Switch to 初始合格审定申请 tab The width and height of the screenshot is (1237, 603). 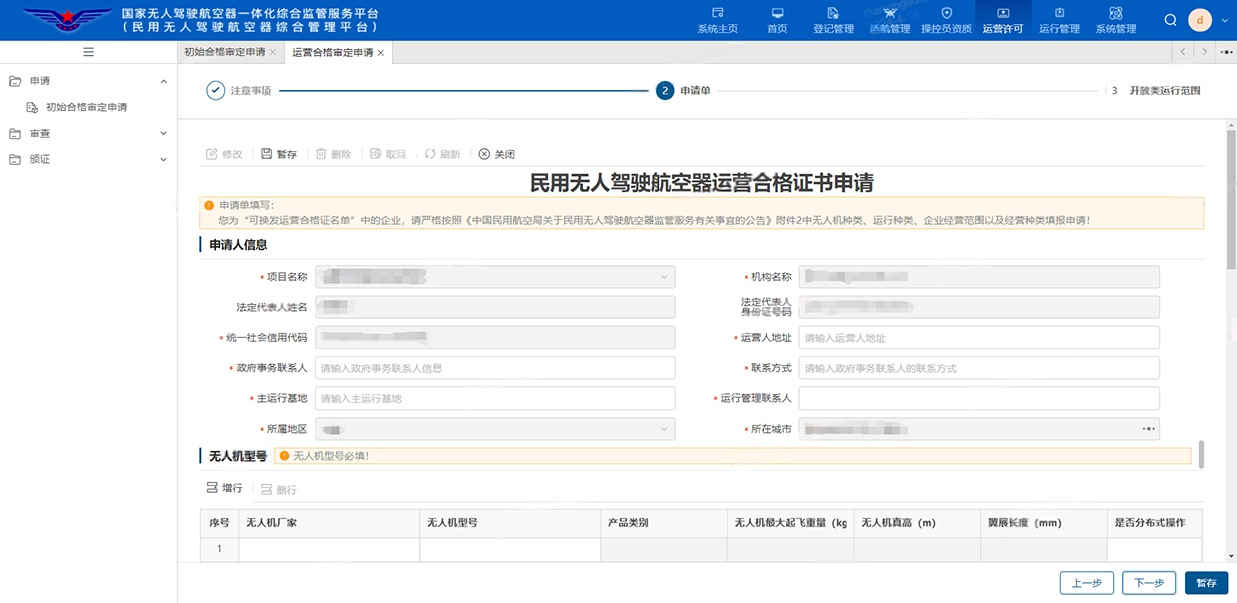(225, 52)
